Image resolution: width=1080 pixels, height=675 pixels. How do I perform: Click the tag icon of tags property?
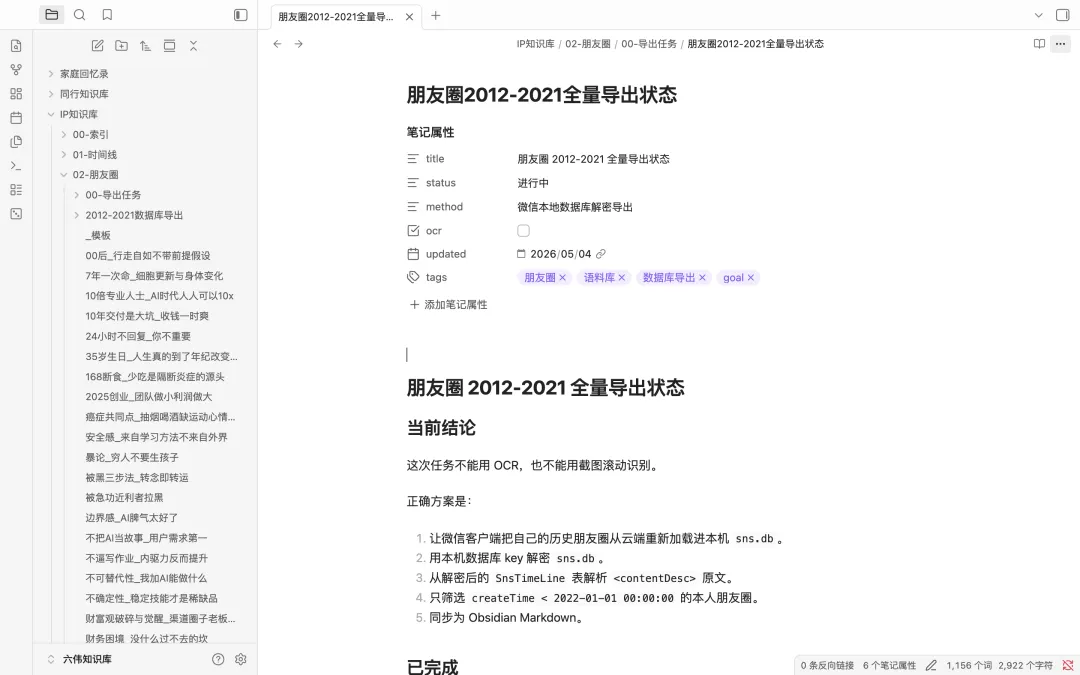(x=413, y=278)
